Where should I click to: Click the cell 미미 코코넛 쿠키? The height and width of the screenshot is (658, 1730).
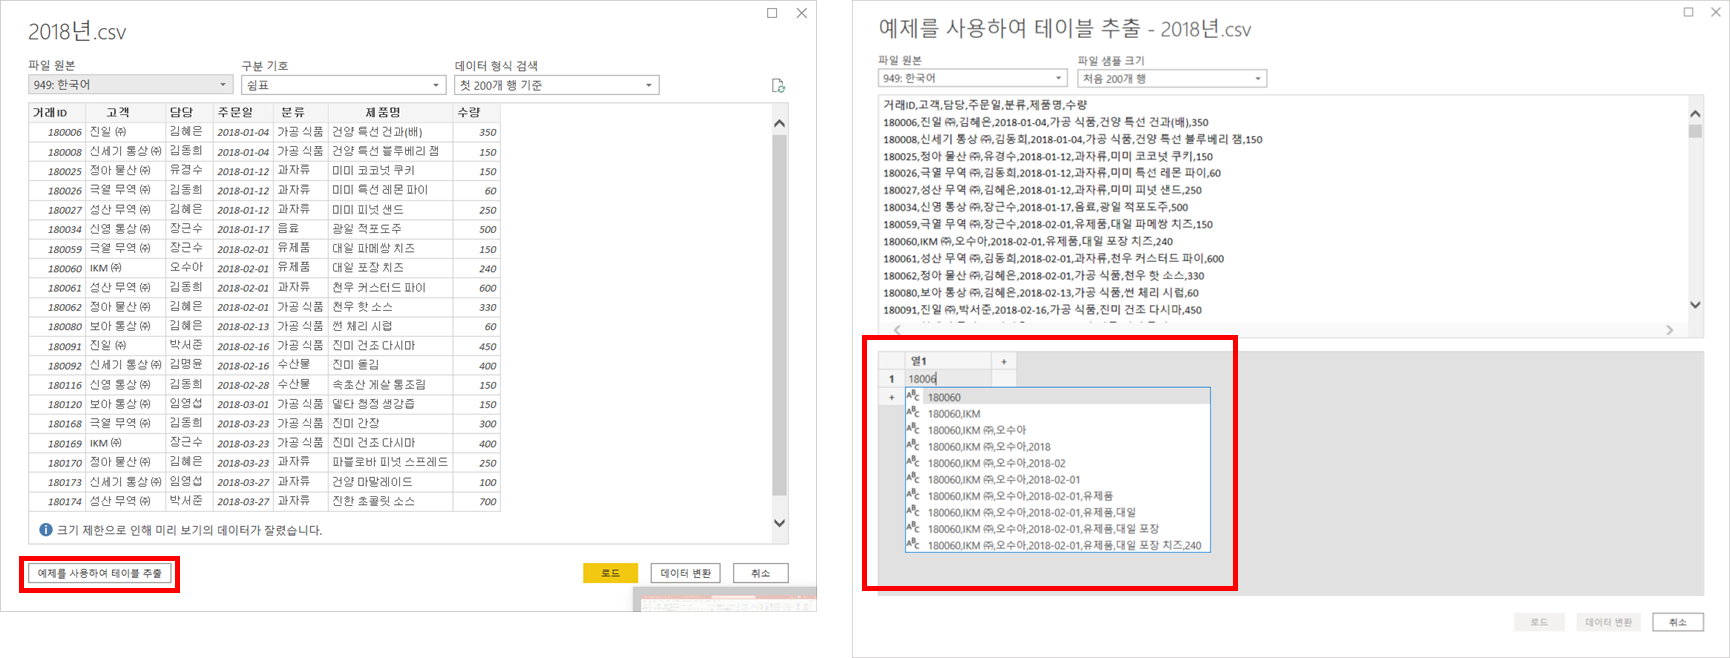tap(390, 171)
